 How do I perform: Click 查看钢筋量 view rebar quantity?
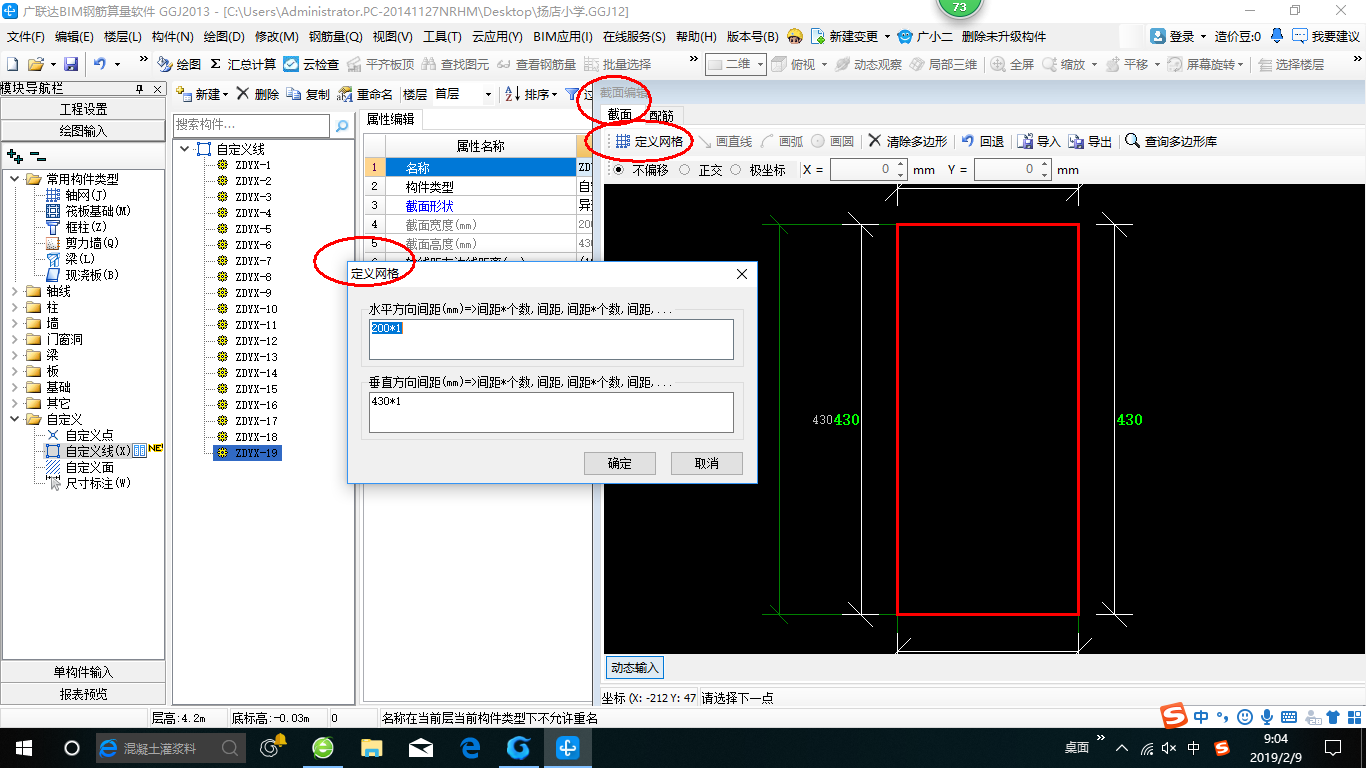(537, 64)
